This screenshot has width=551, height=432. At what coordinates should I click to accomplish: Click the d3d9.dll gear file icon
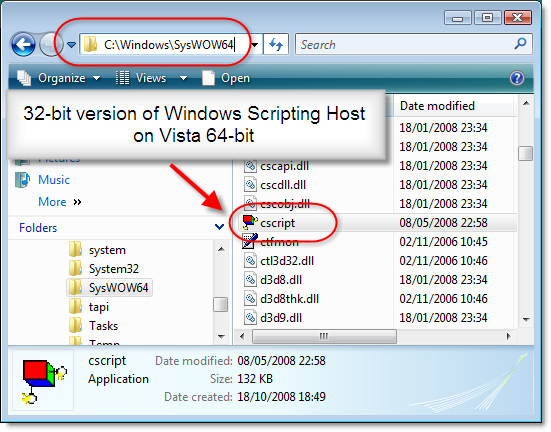(x=250, y=317)
